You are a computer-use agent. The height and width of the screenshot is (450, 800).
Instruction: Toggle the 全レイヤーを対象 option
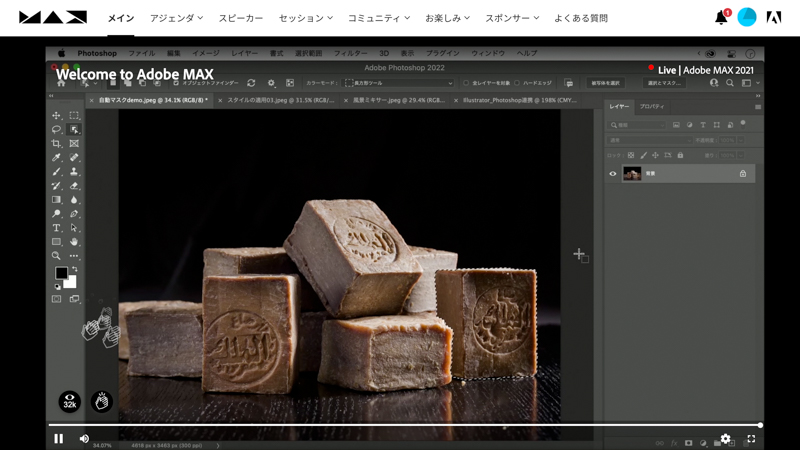(x=466, y=83)
